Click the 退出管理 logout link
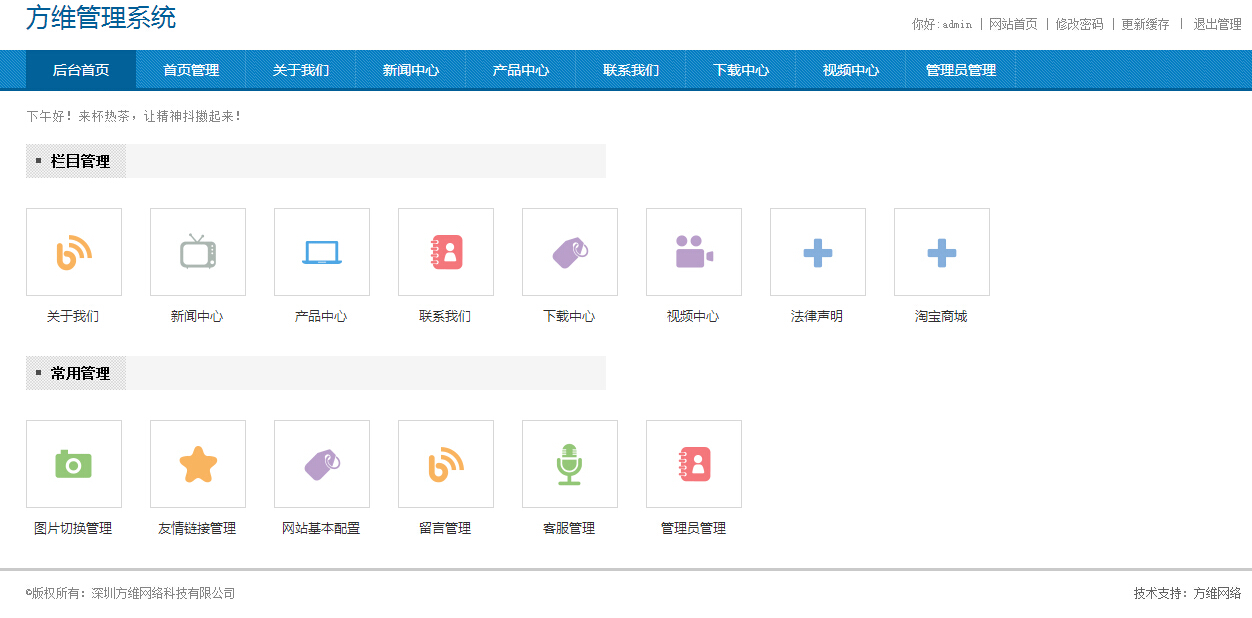This screenshot has width=1252, height=618. (x=1217, y=24)
